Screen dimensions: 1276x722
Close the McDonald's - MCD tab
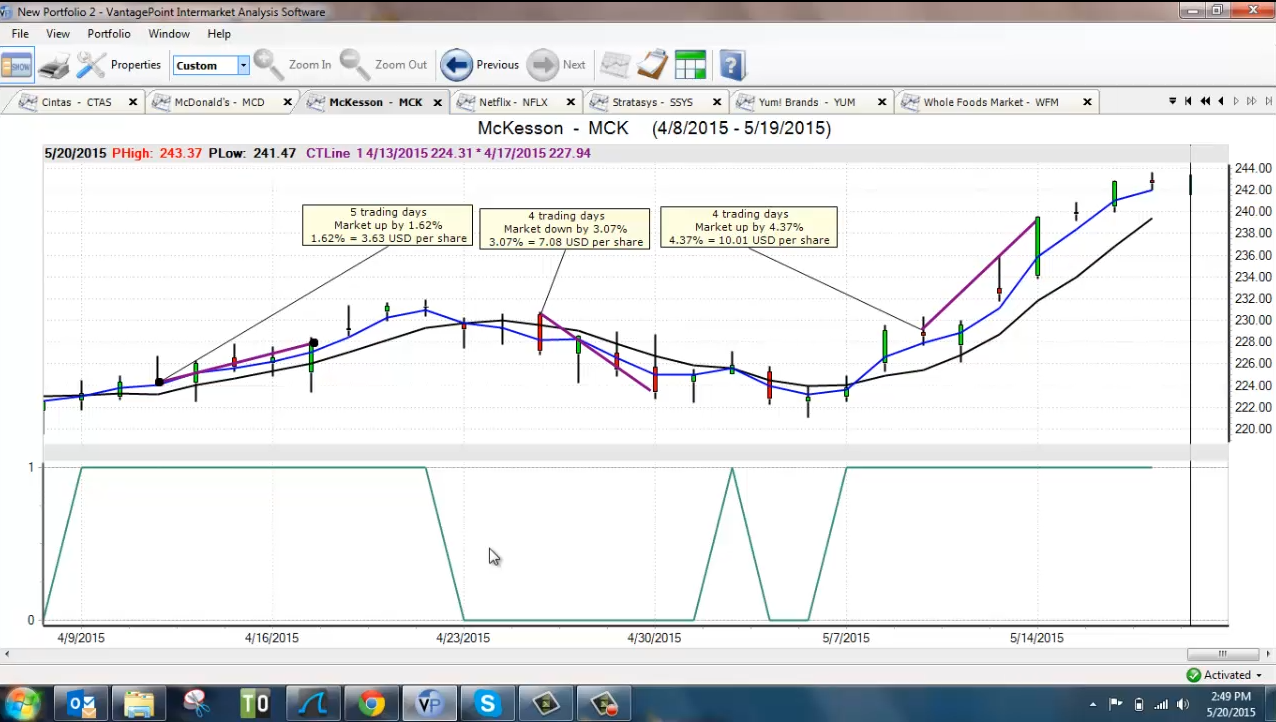(x=287, y=102)
